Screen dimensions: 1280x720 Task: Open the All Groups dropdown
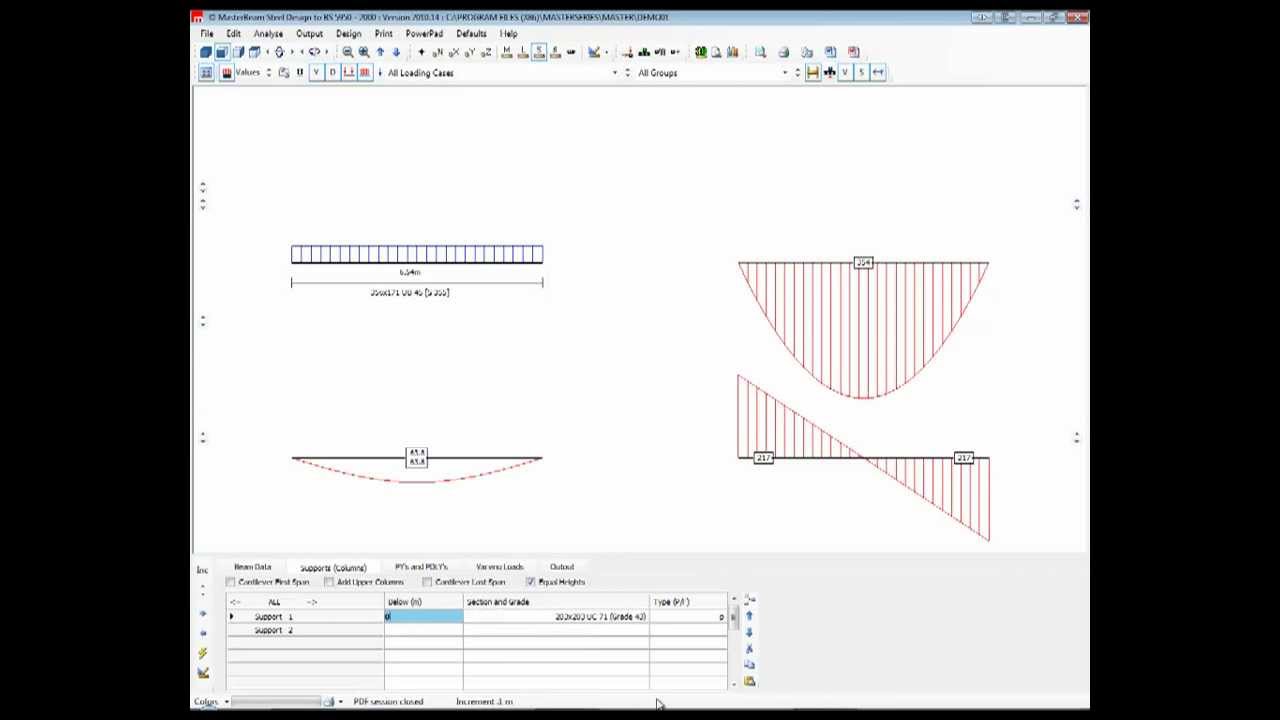(785, 73)
